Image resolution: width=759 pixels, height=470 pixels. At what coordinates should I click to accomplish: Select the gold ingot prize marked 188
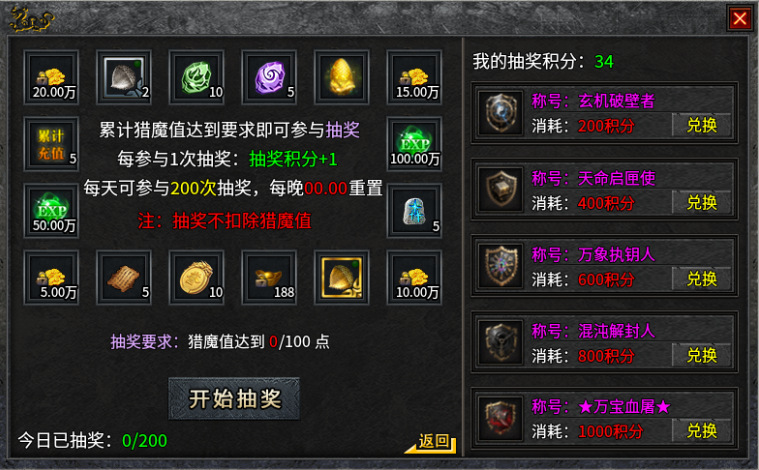point(269,277)
